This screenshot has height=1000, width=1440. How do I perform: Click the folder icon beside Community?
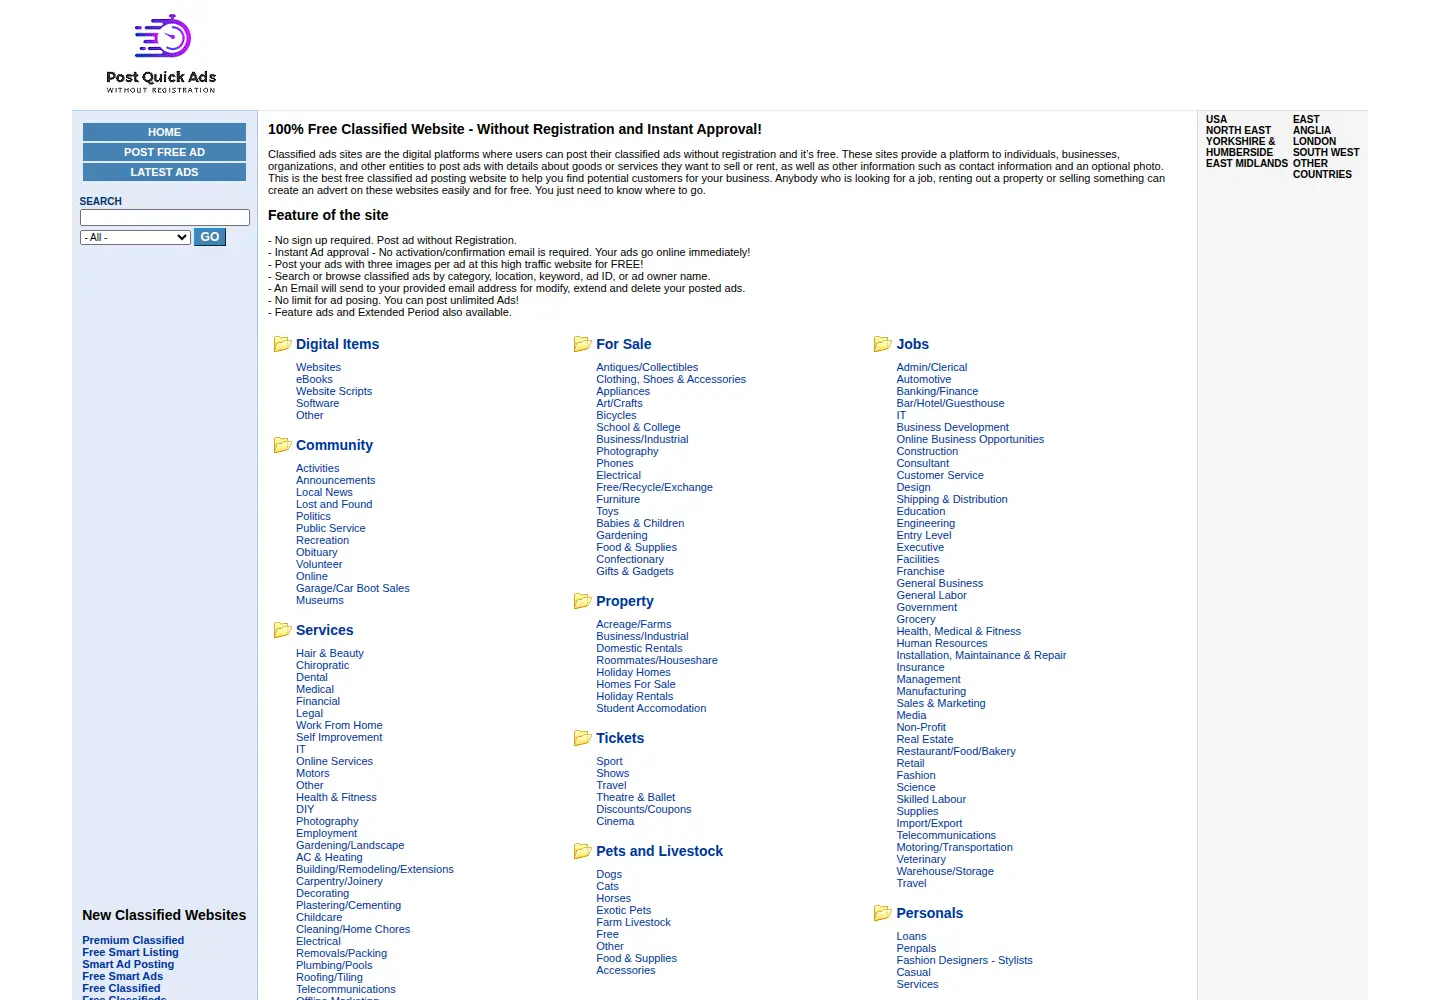tap(282, 445)
